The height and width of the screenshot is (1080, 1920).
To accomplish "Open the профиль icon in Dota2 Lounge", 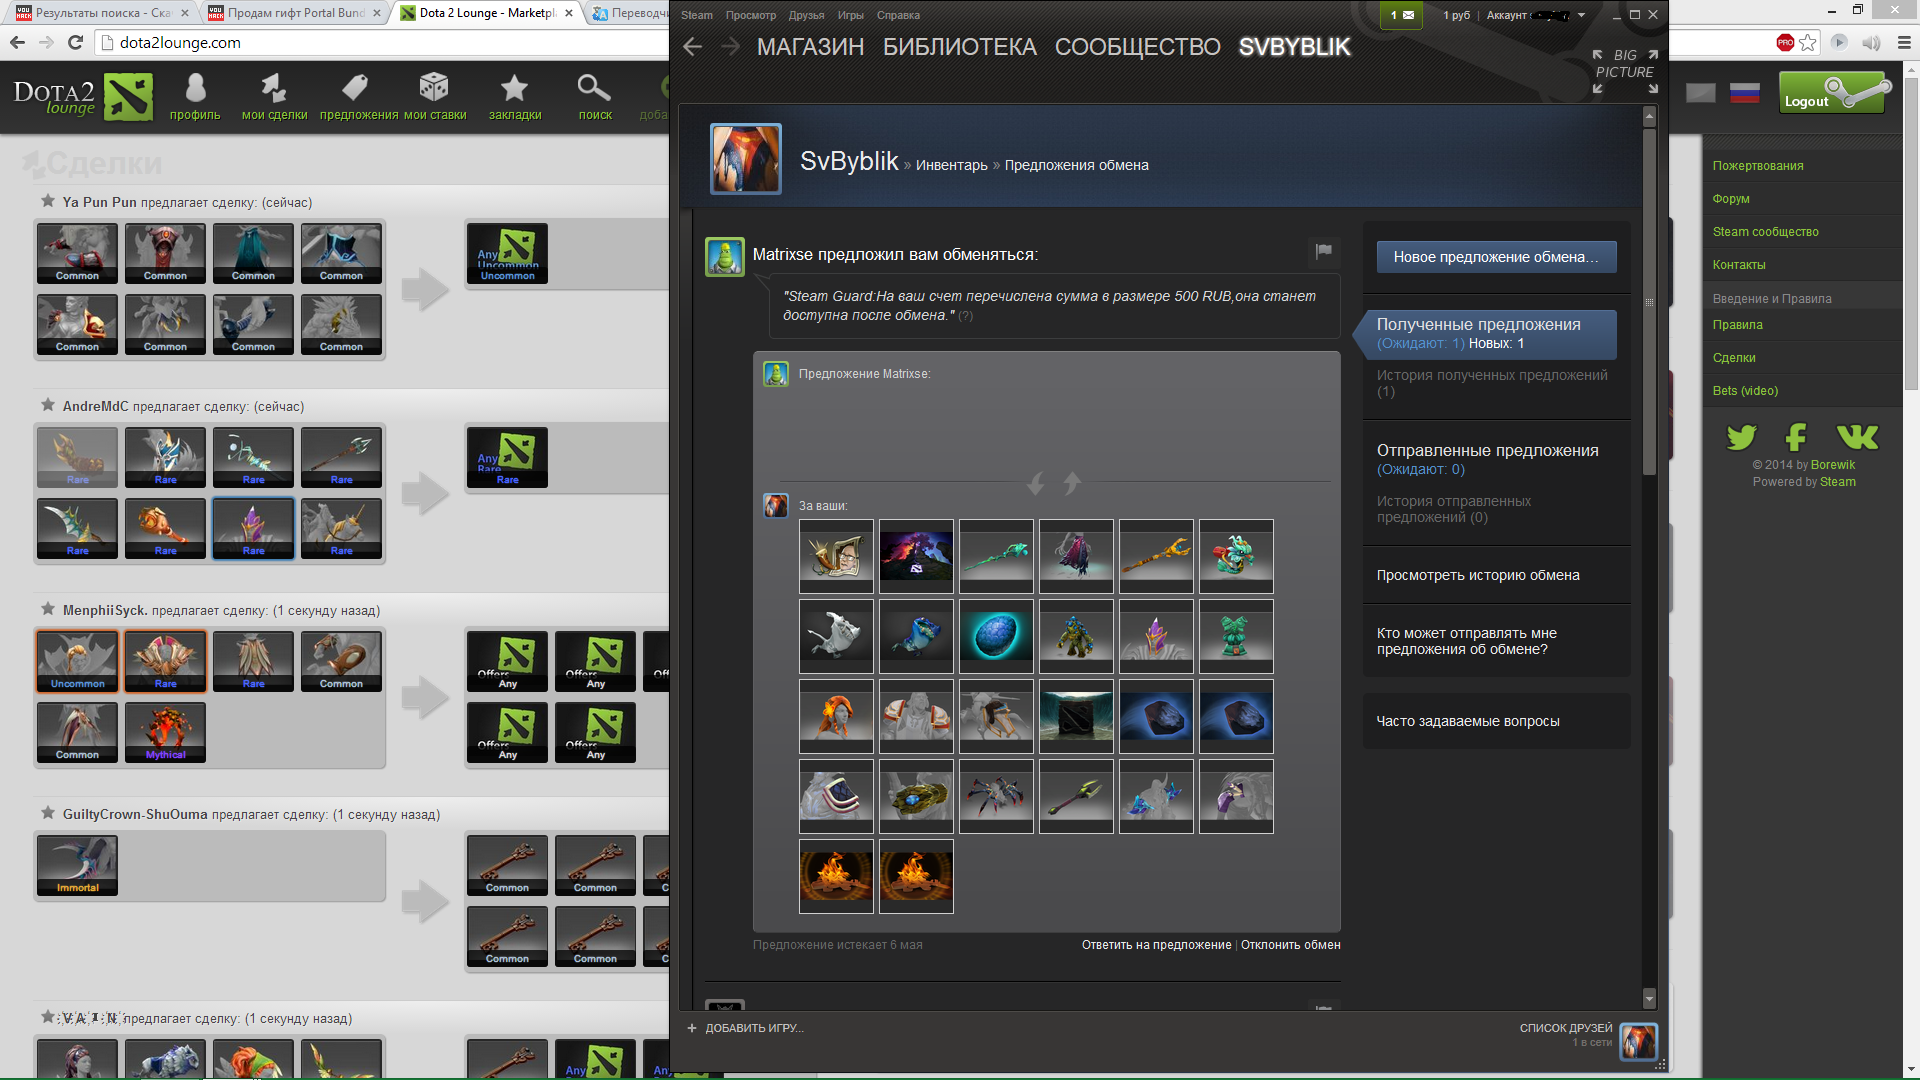I will click(x=195, y=89).
